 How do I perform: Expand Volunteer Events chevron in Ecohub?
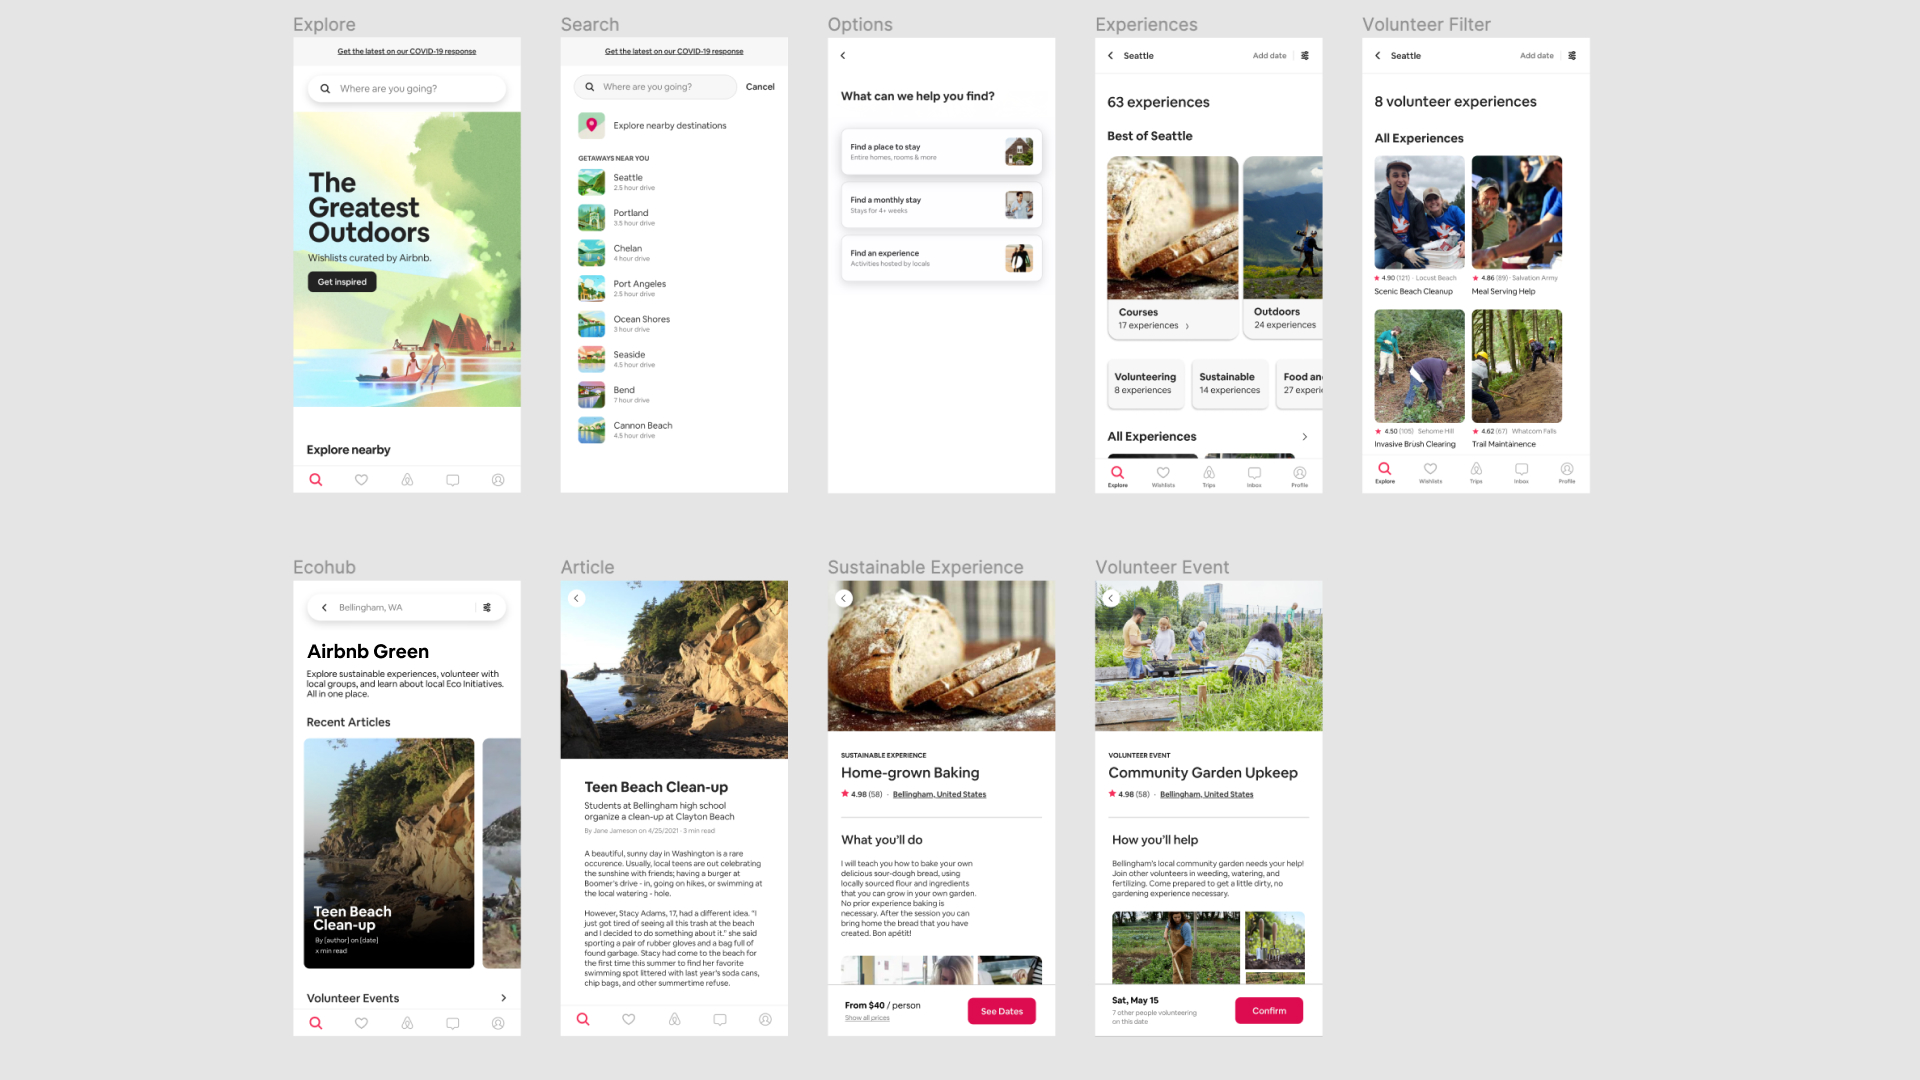(x=503, y=998)
